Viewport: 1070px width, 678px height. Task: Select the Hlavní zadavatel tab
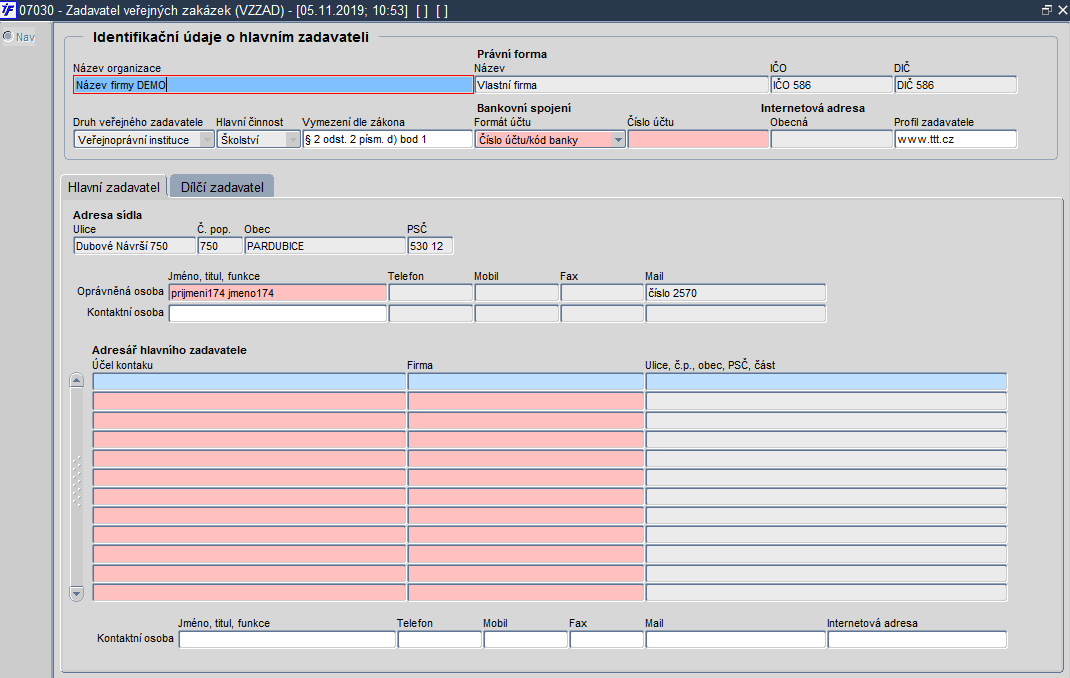pos(113,187)
